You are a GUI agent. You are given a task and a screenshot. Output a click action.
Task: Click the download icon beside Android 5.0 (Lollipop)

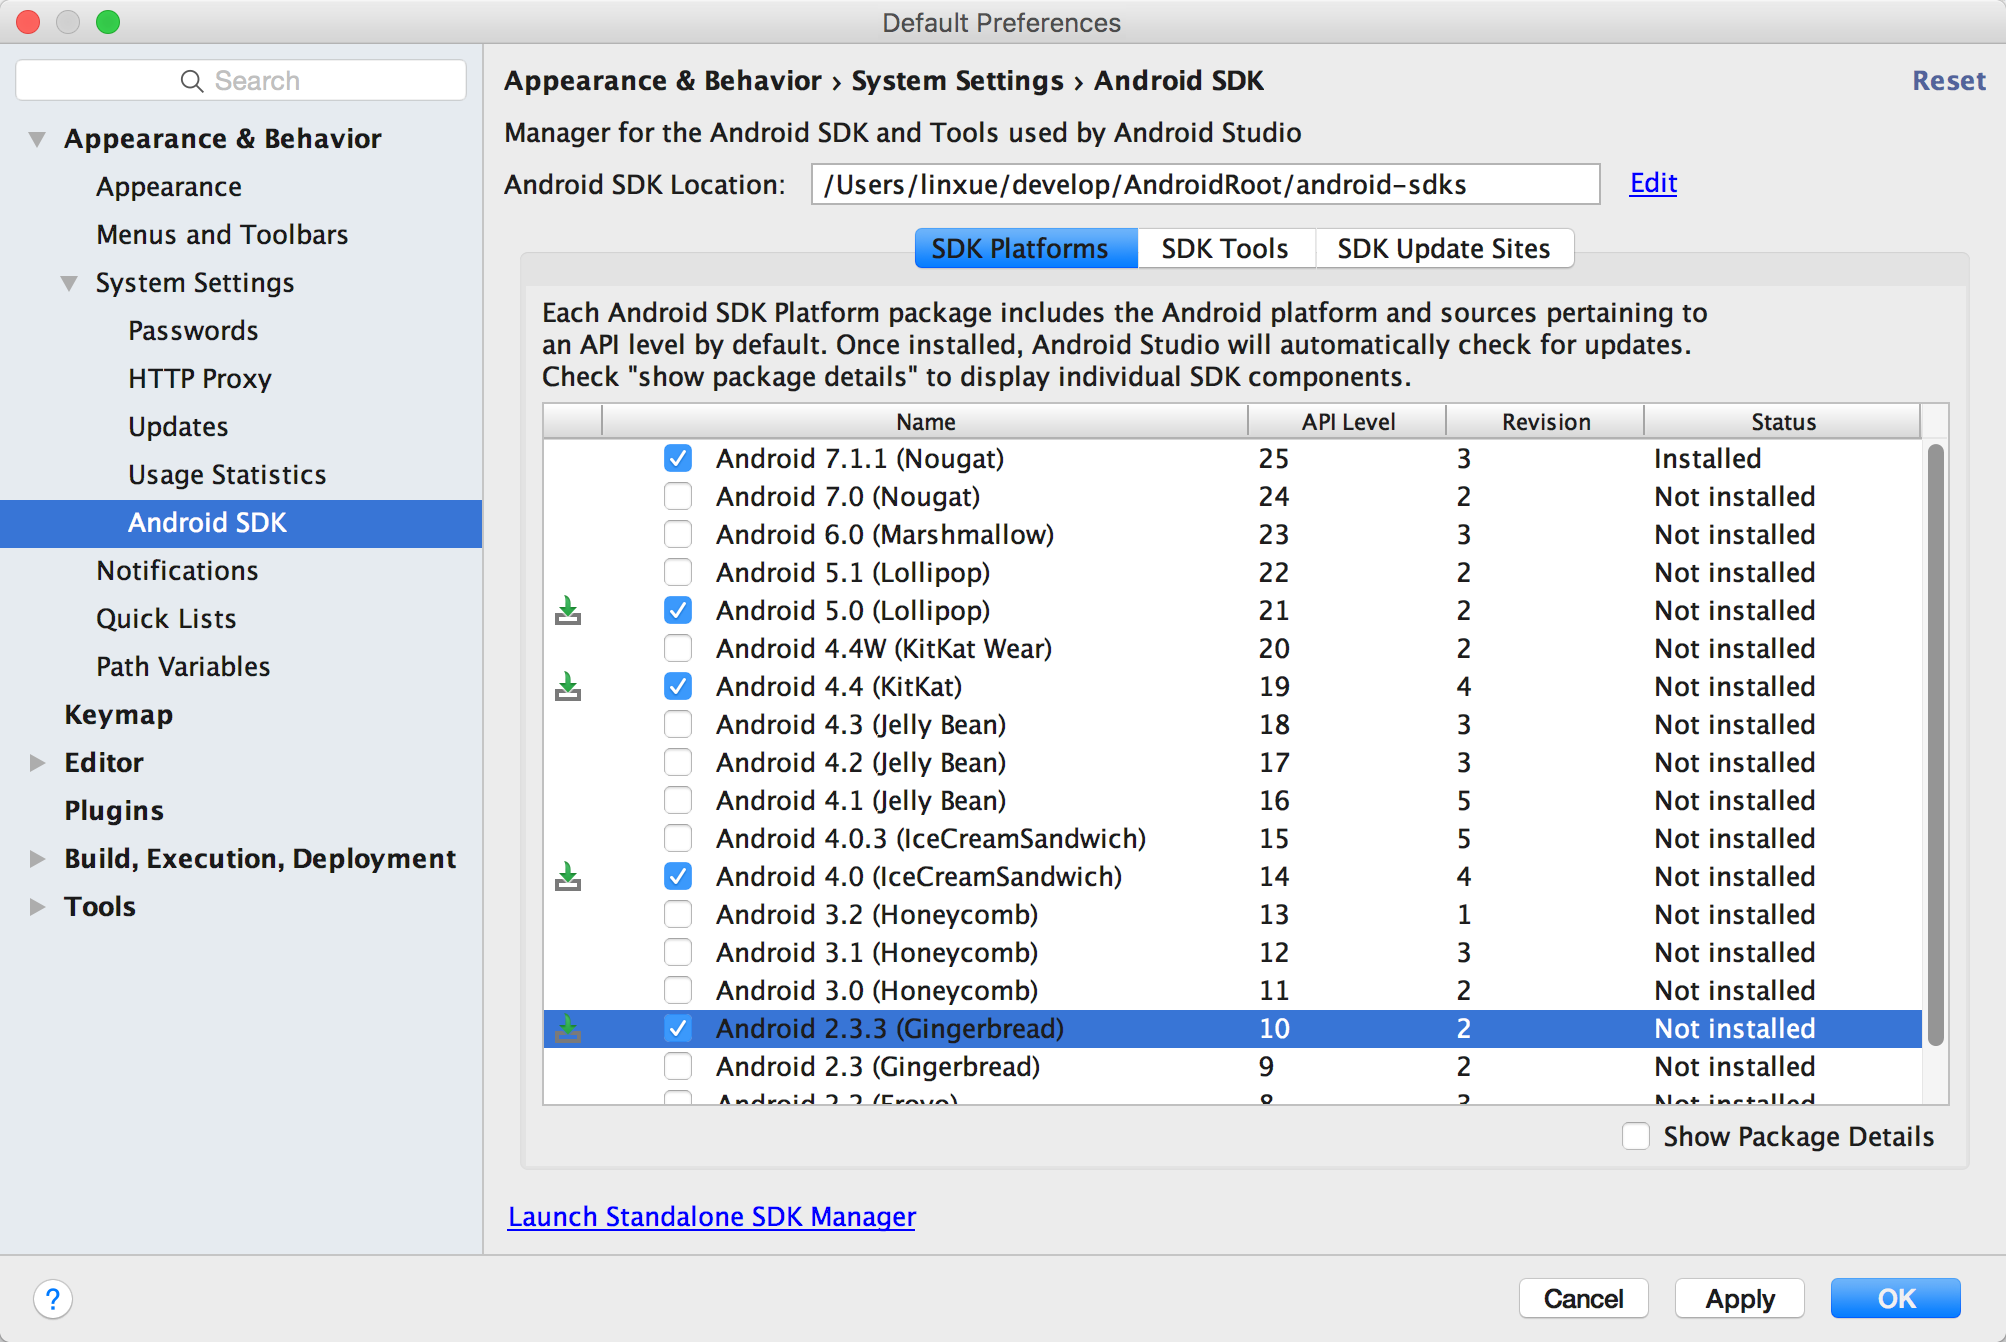(x=568, y=610)
